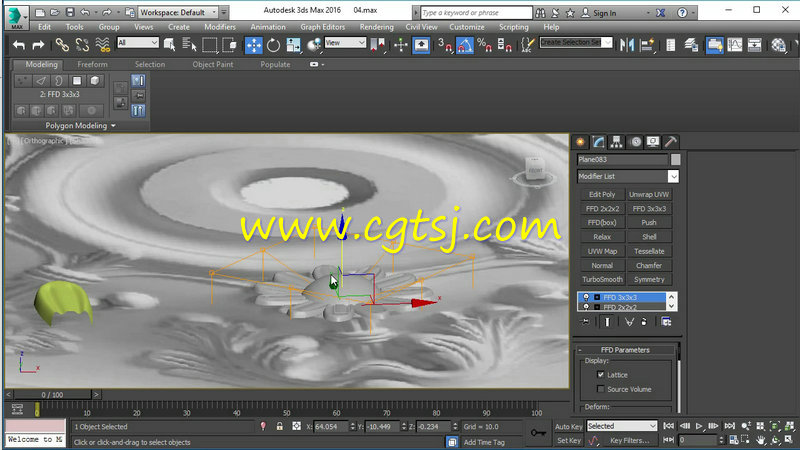
Task: Toggle 3D Snaps
Action: tap(445, 45)
